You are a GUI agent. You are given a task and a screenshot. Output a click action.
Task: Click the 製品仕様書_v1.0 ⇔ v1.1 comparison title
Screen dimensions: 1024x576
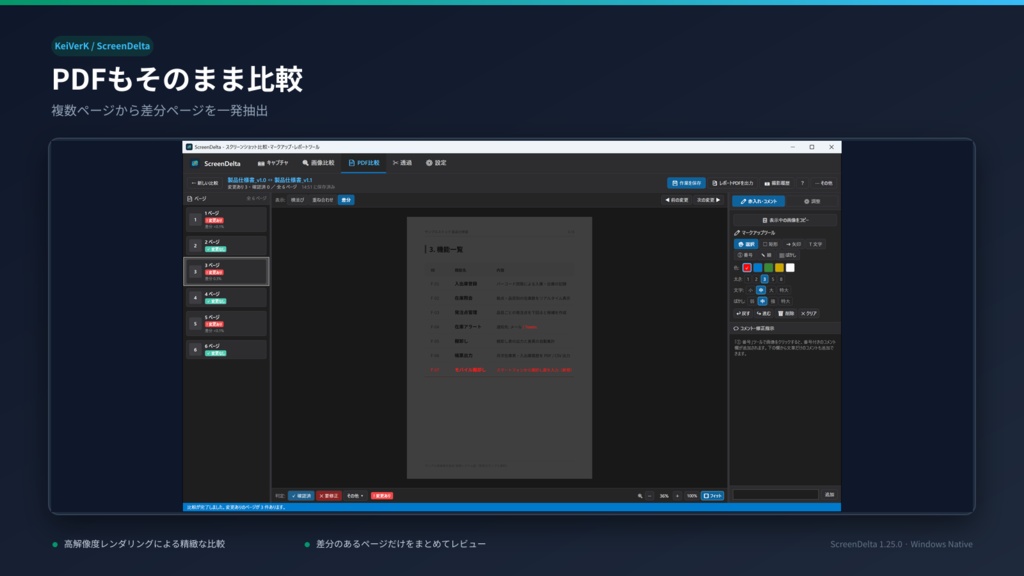pyautogui.click(x=270, y=180)
